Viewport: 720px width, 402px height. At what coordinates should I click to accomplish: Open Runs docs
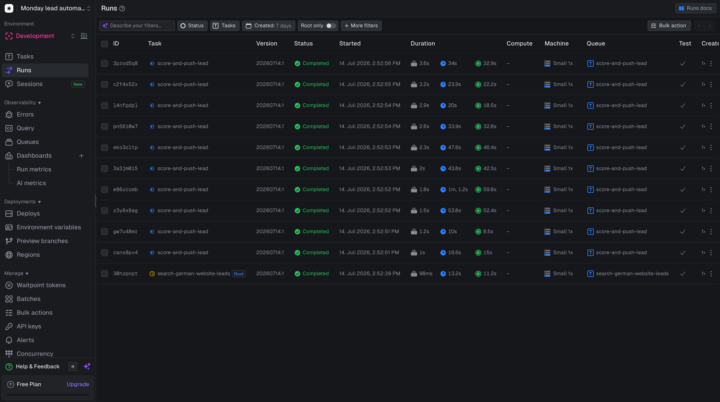(x=695, y=8)
